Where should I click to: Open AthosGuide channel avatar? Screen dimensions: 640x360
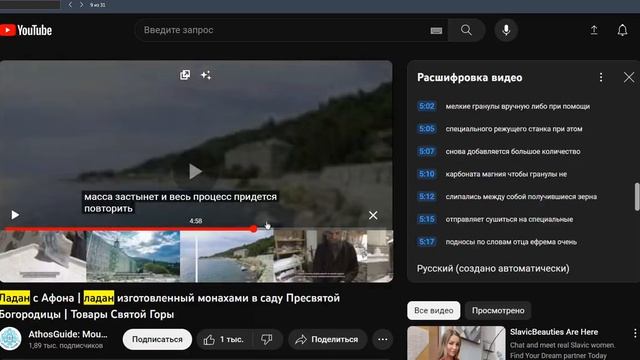tap(11, 339)
